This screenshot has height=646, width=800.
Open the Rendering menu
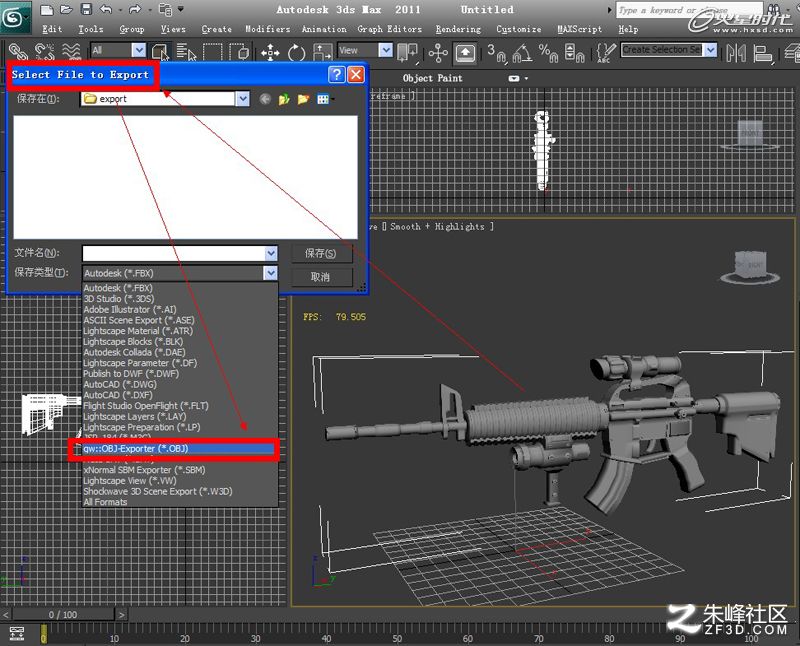click(x=458, y=29)
